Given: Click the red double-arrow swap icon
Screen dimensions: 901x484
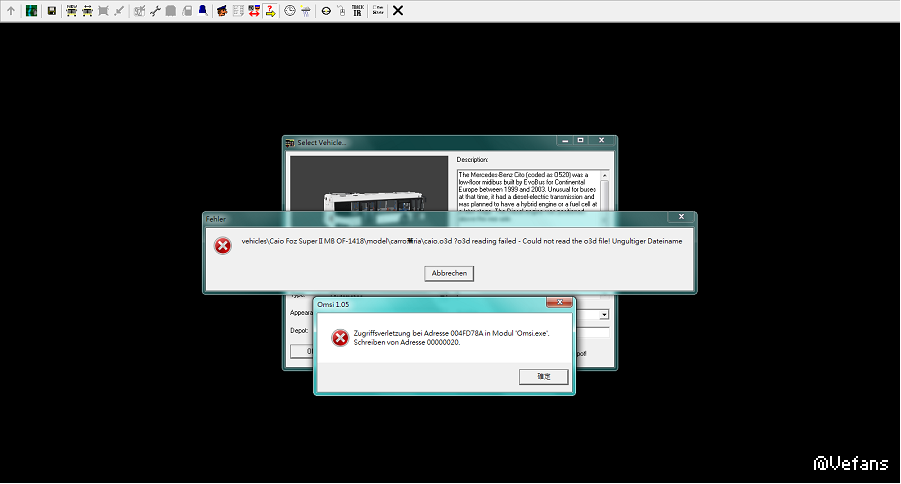Looking at the screenshot, I should (x=254, y=10).
